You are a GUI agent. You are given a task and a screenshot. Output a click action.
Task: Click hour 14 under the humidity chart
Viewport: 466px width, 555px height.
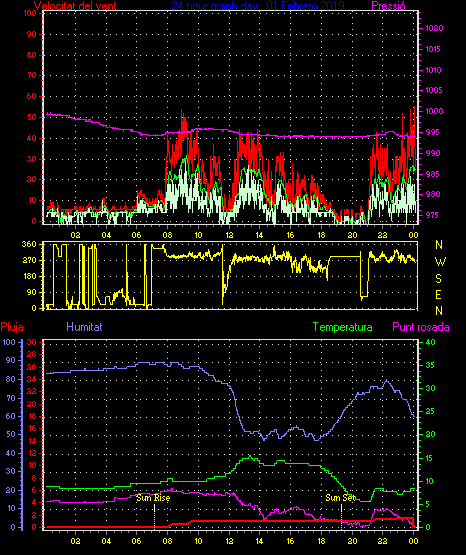[260, 541]
